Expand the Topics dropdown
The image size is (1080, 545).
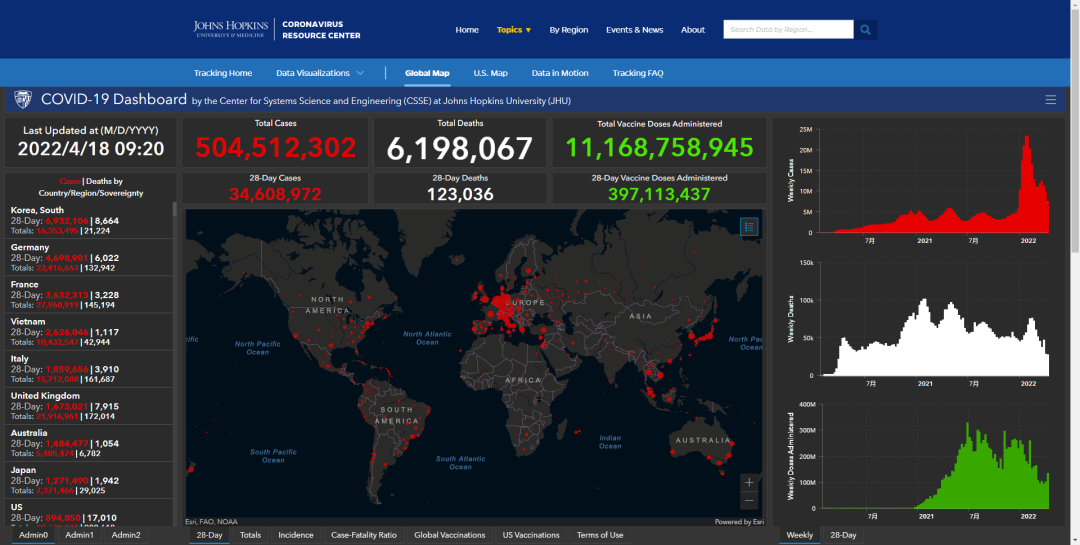(514, 30)
